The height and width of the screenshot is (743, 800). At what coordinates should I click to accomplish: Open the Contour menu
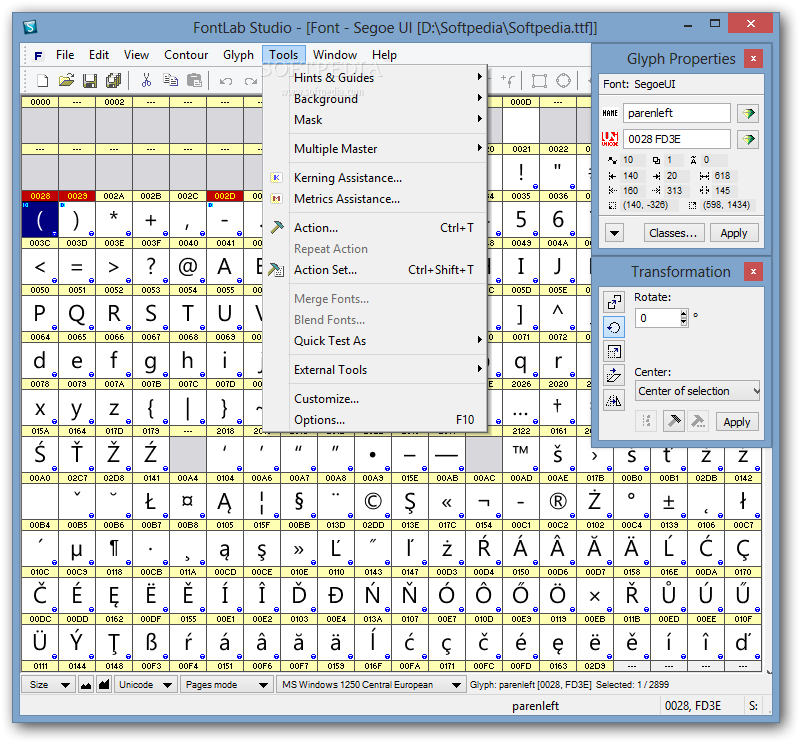186,55
